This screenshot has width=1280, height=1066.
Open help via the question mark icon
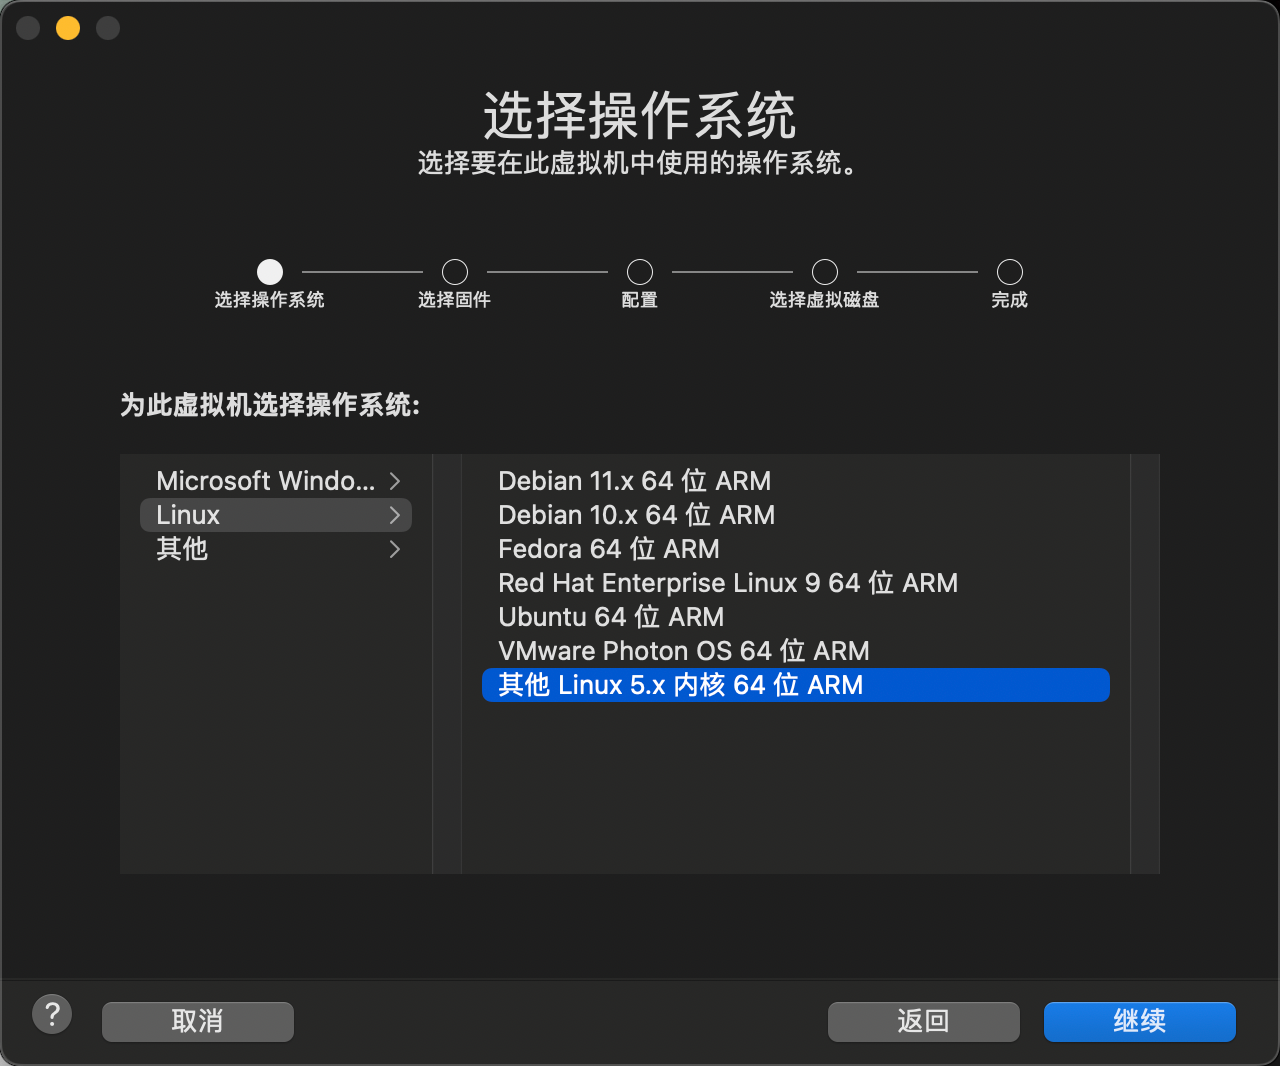pyautogui.click(x=52, y=1013)
